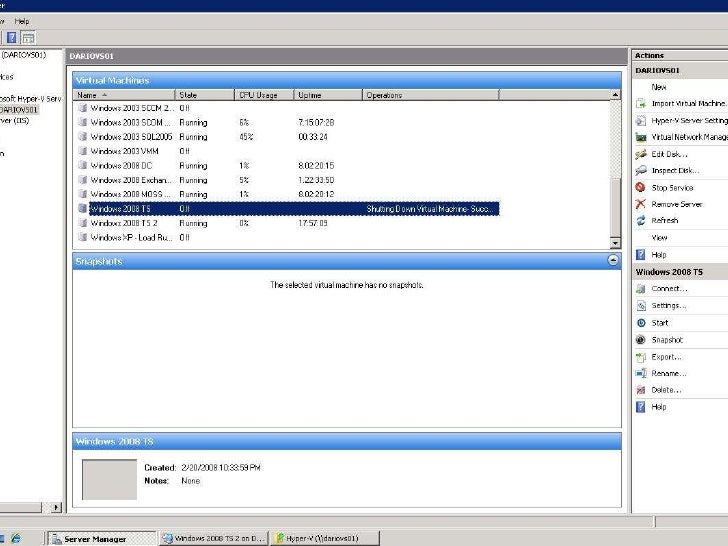This screenshot has height=546, width=728.
Task: Switch to Server Manager taskbar button
Action: pyautogui.click(x=101, y=539)
